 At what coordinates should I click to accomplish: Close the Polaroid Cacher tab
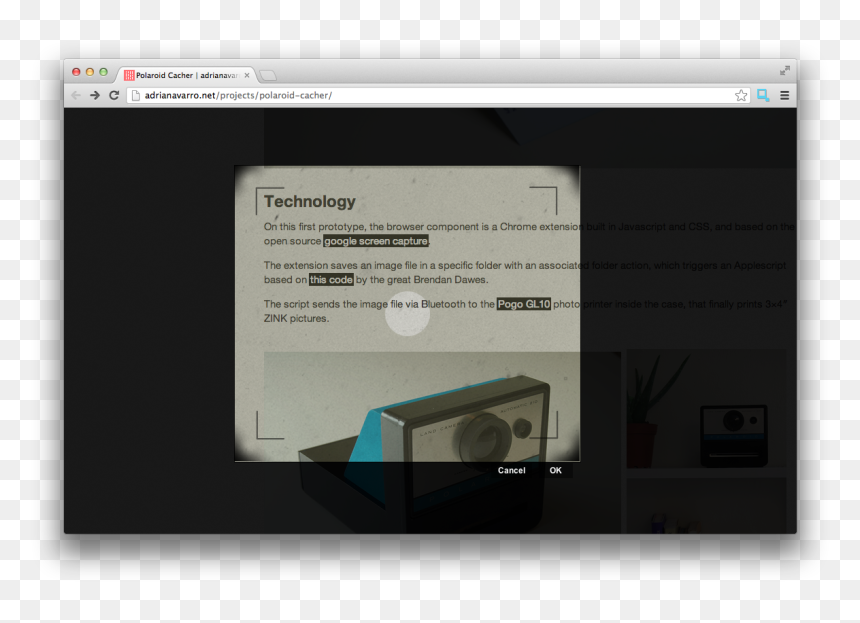(x=247, y=75)
